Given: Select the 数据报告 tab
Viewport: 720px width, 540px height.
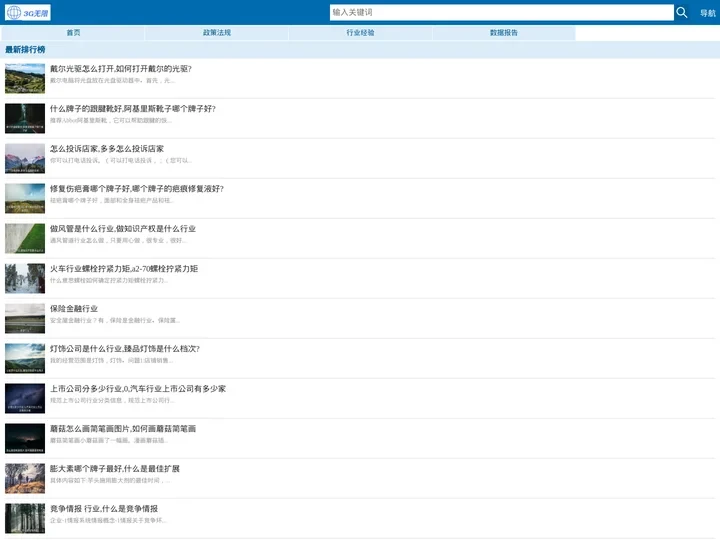Looking at the screenshot, I should (504, 33).
